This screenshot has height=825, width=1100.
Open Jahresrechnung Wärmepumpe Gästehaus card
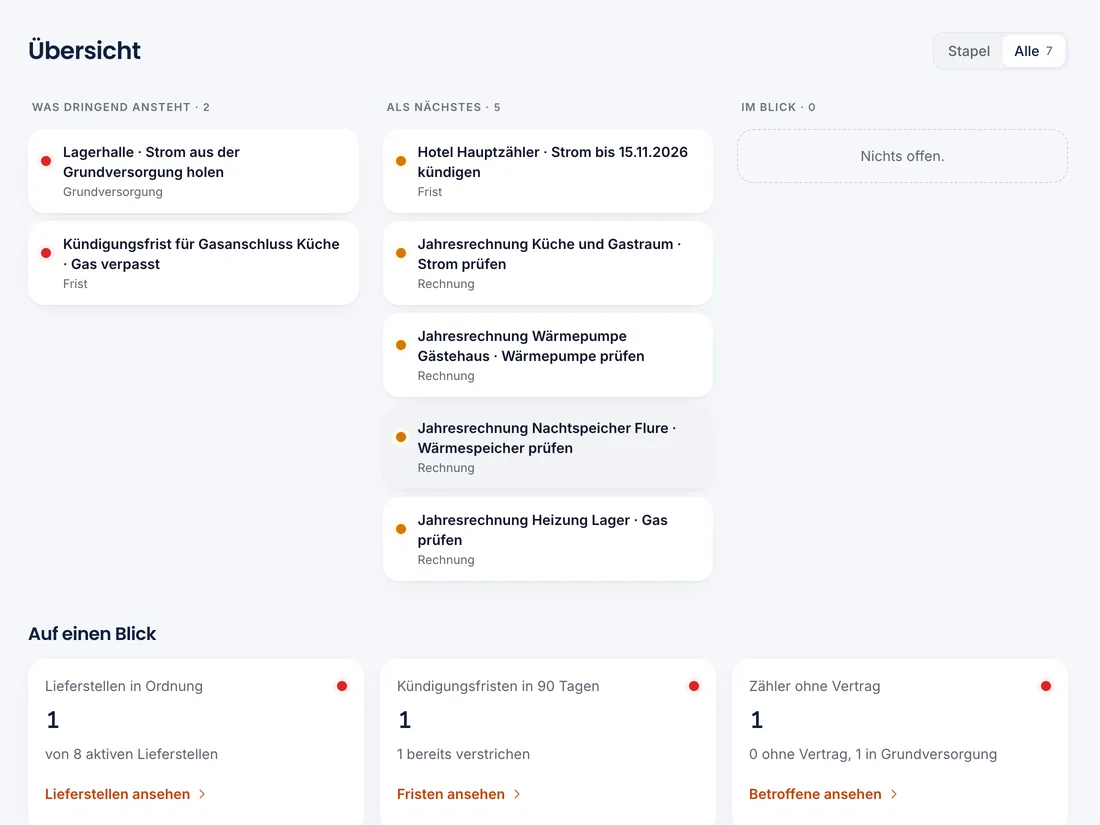(548, 355)
